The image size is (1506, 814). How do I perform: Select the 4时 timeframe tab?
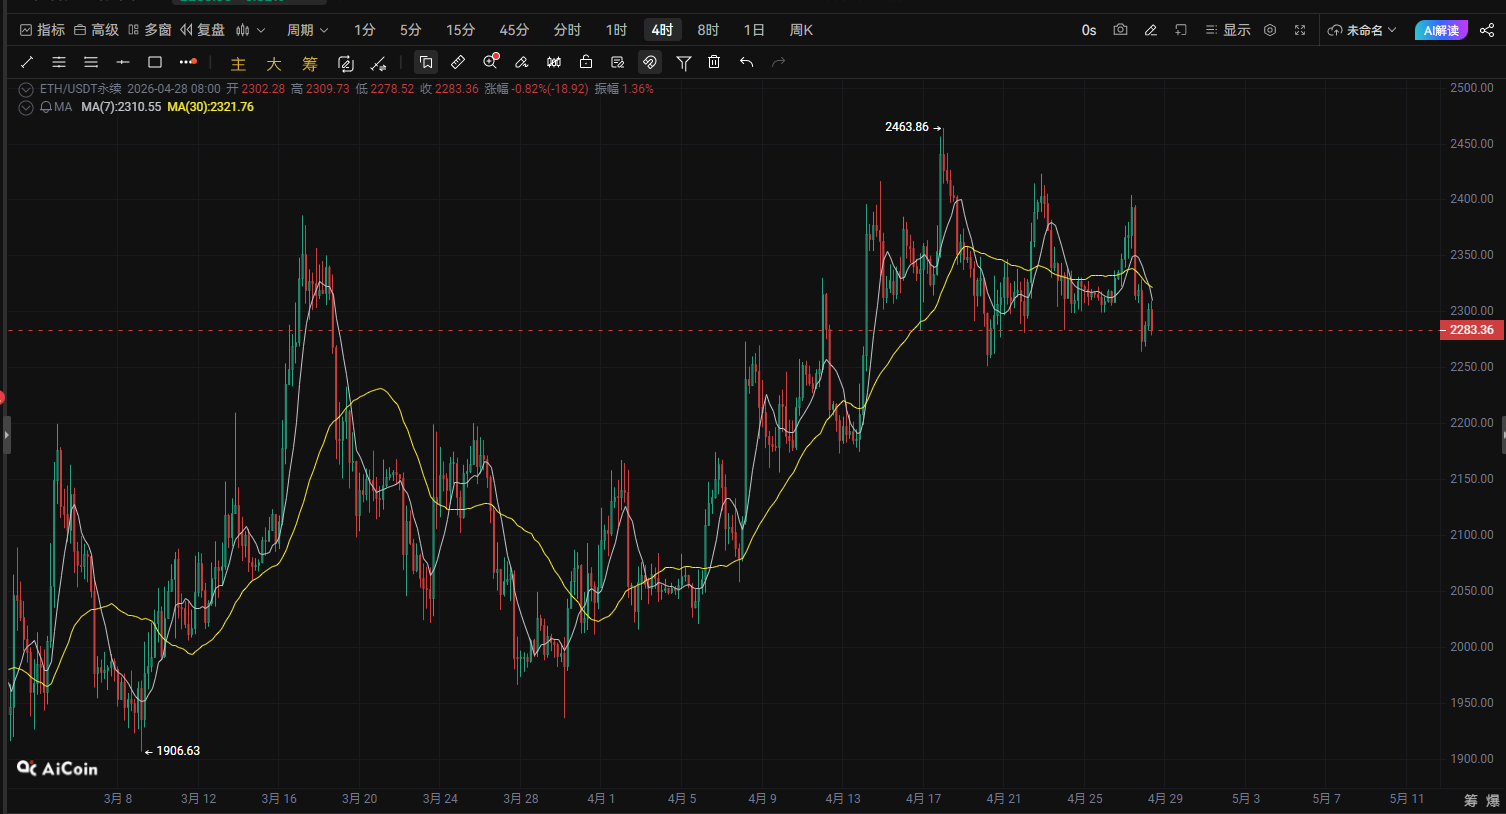click(x=662, y=30)
